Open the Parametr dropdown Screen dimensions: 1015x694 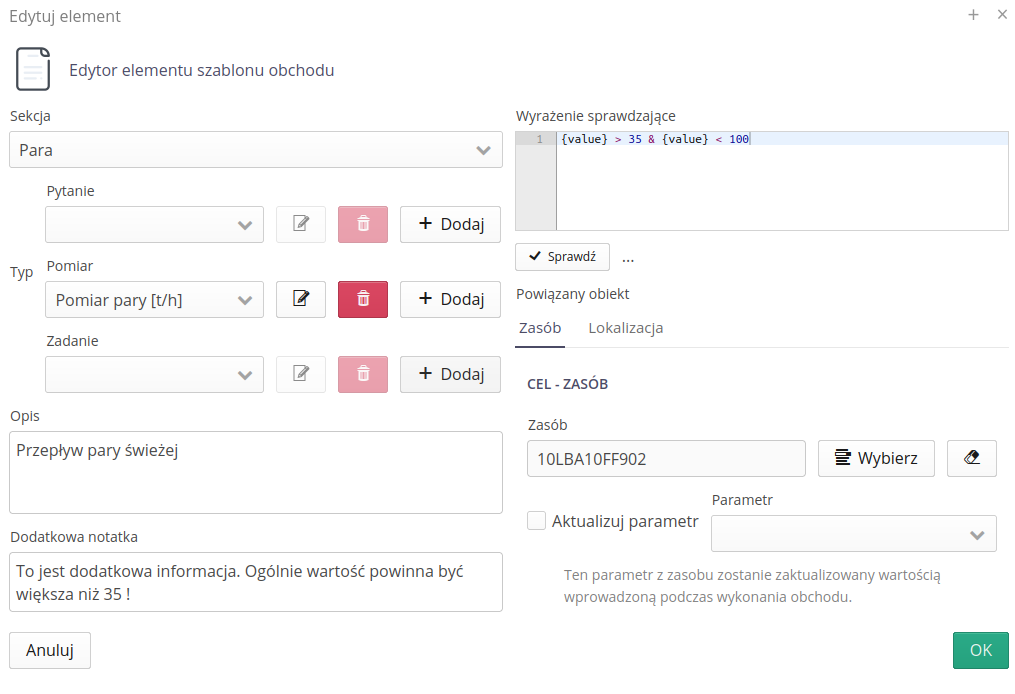click(x=853, y=534)
